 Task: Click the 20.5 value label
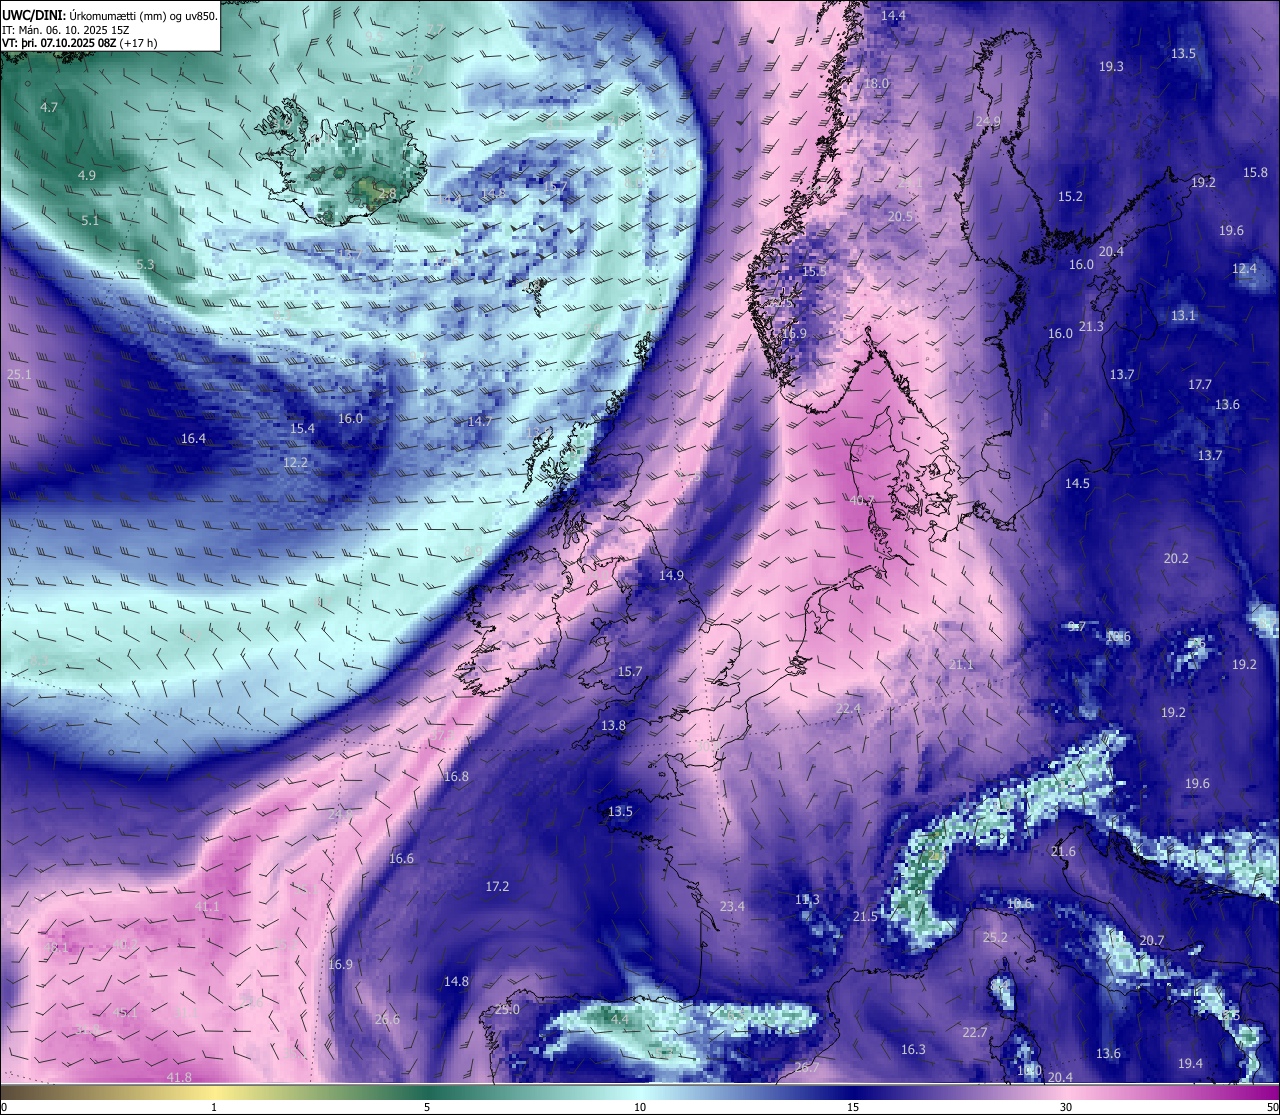[900, 216]
